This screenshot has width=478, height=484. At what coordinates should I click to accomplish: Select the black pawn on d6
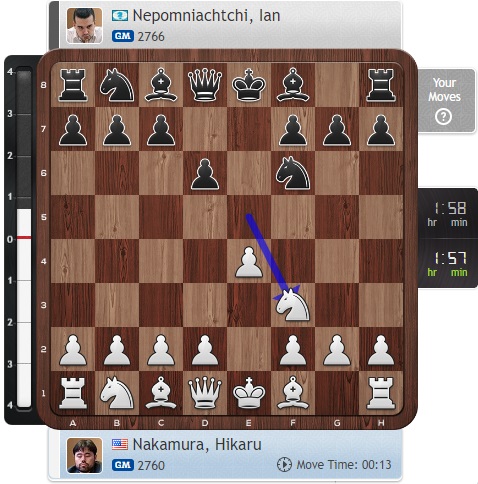click(205, 174)
